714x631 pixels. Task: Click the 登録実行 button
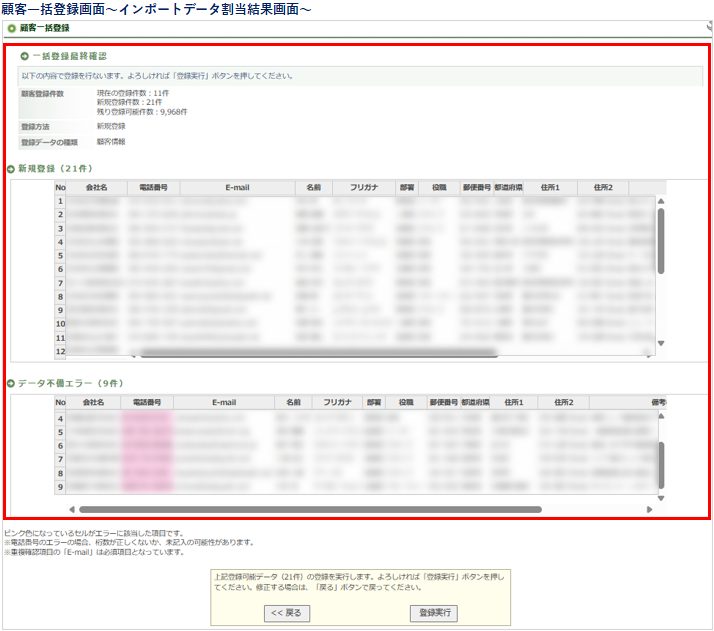[433, 613]
